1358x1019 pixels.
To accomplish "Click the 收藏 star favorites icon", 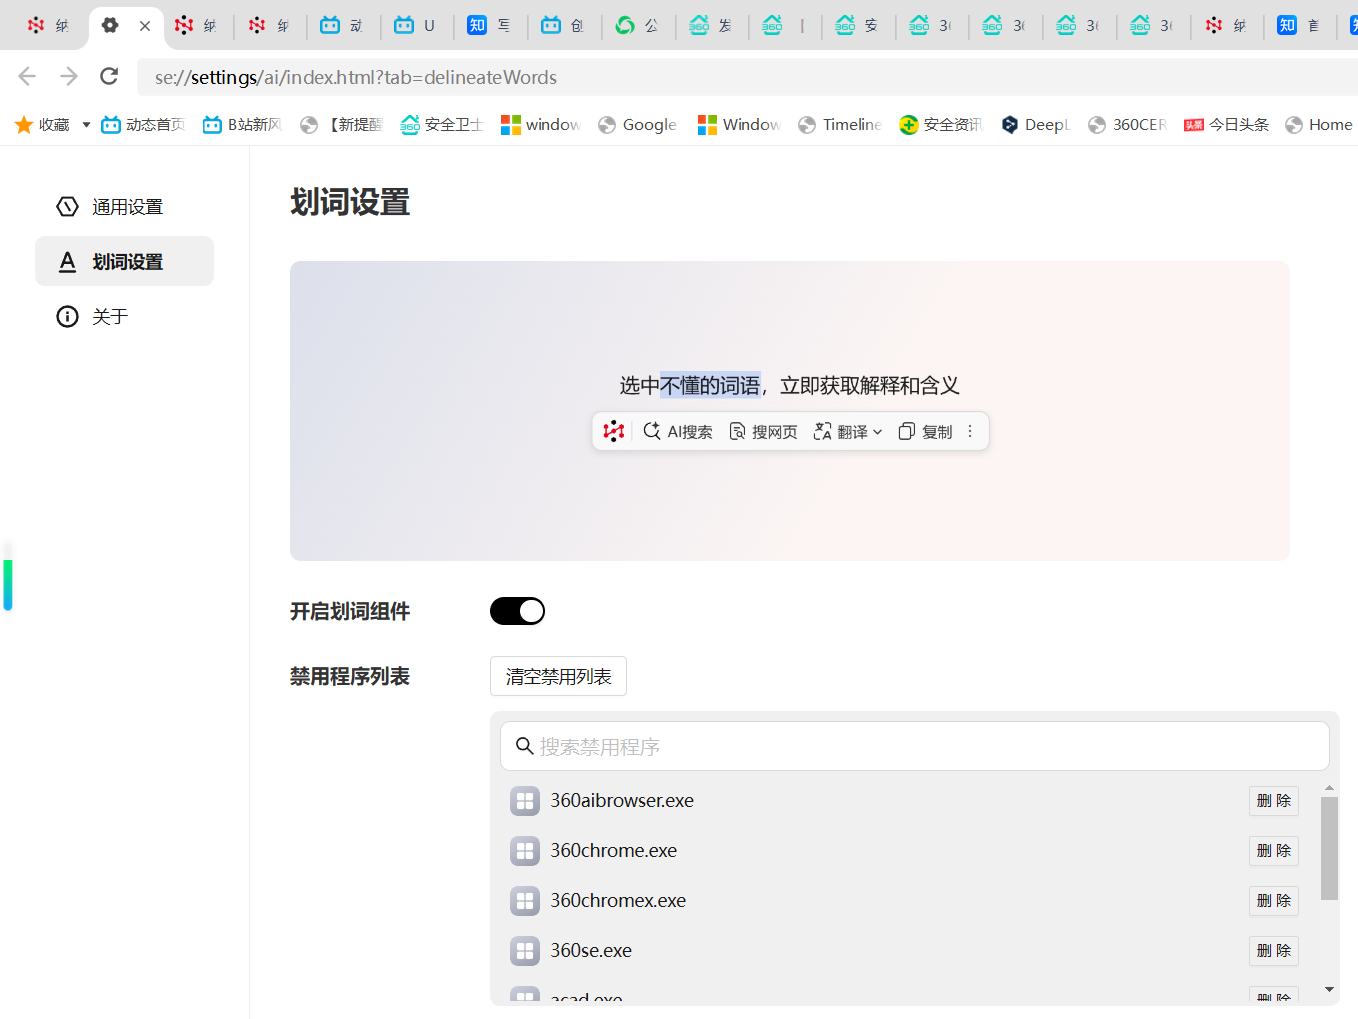I will coord(24,124).
